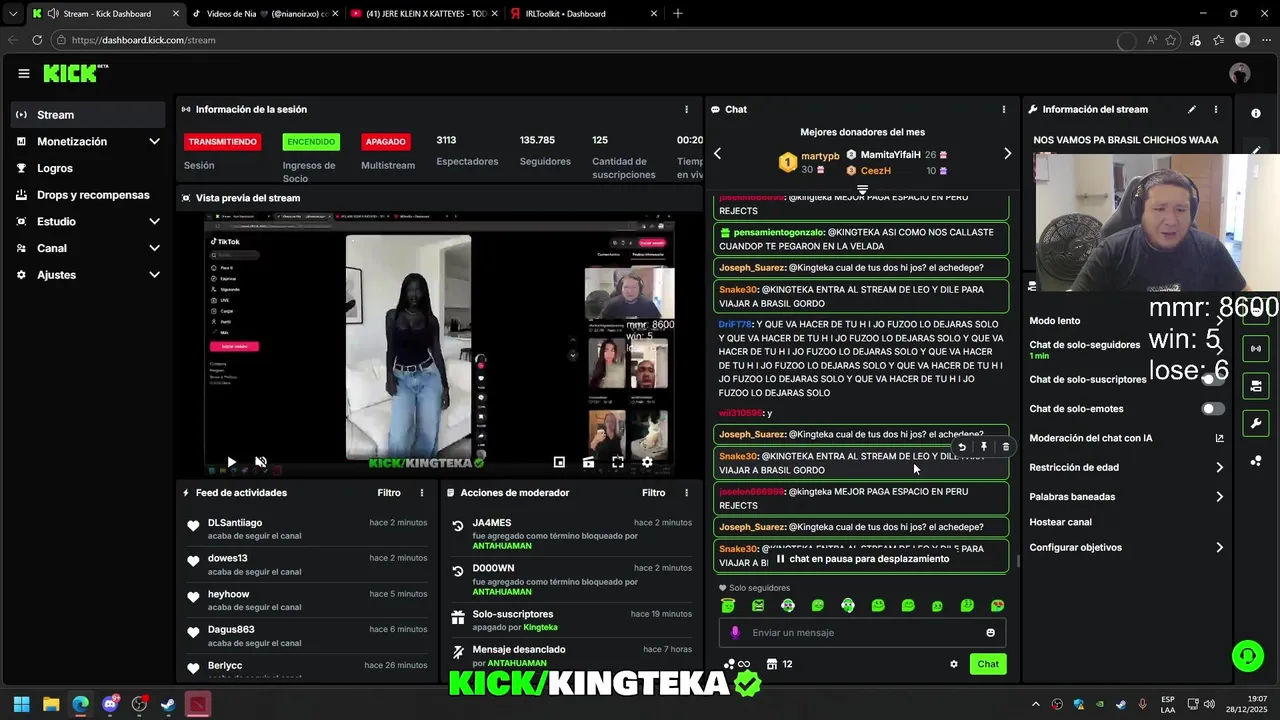Open options menu of Feed de actividades
Image resolution: width=1280 pixels, height=720 pixels.
pyautogui.click(x=422, y=493)
